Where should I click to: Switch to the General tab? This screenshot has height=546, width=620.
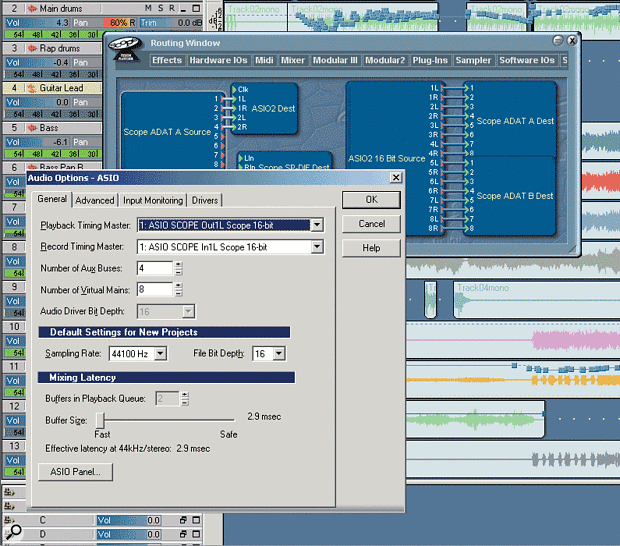coord(52,199)
